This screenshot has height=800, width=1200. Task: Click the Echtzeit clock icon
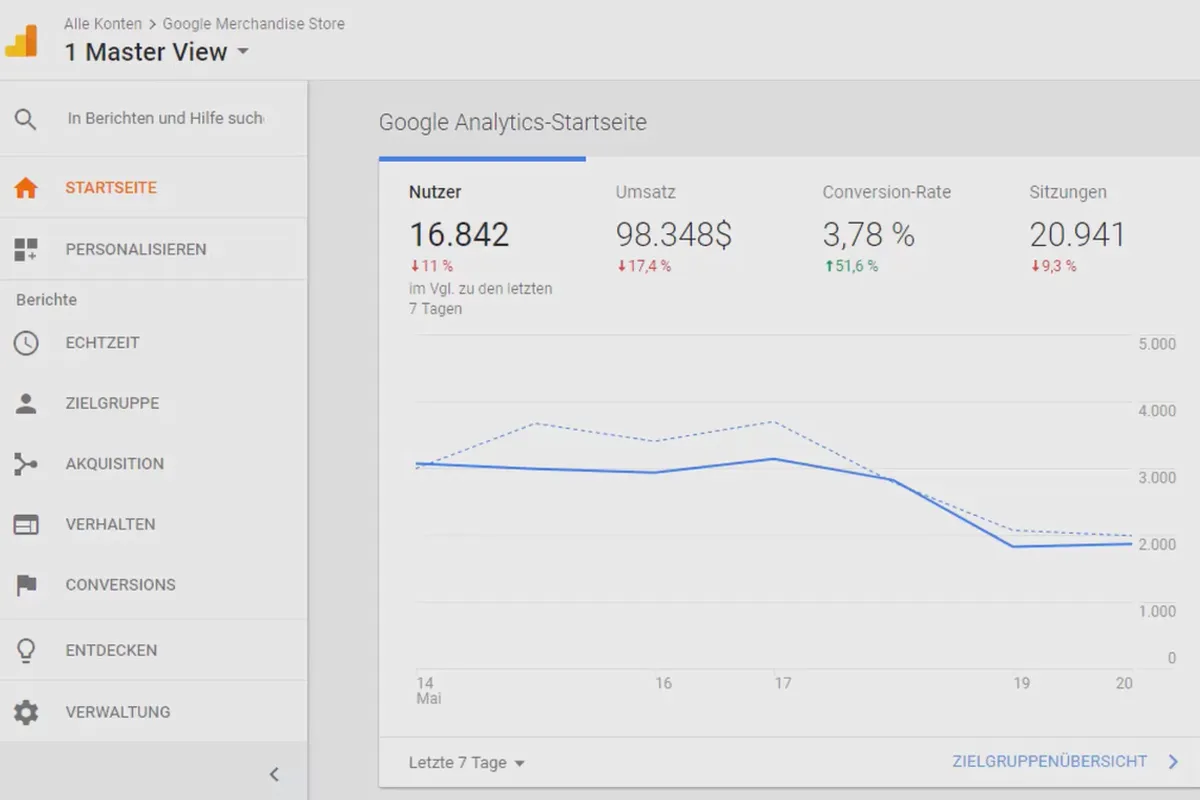point(26,343)
